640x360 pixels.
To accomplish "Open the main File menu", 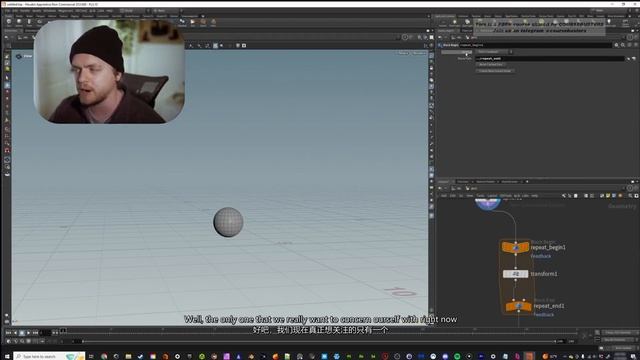I will click(7, 11).
